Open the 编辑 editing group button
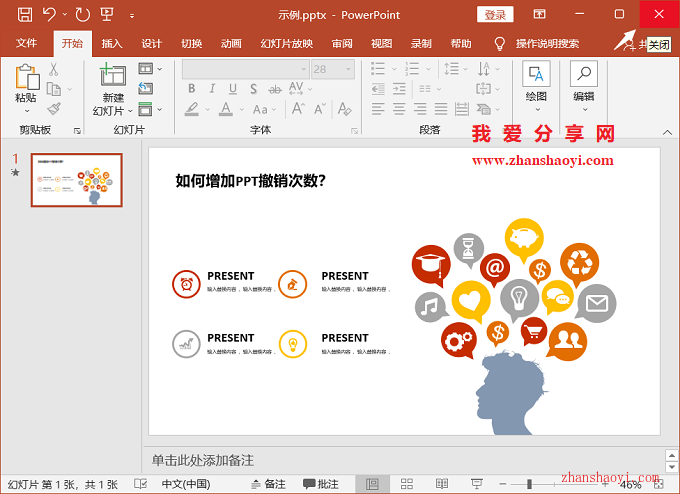This screenshot has height=494, width=680. [584, 87]
